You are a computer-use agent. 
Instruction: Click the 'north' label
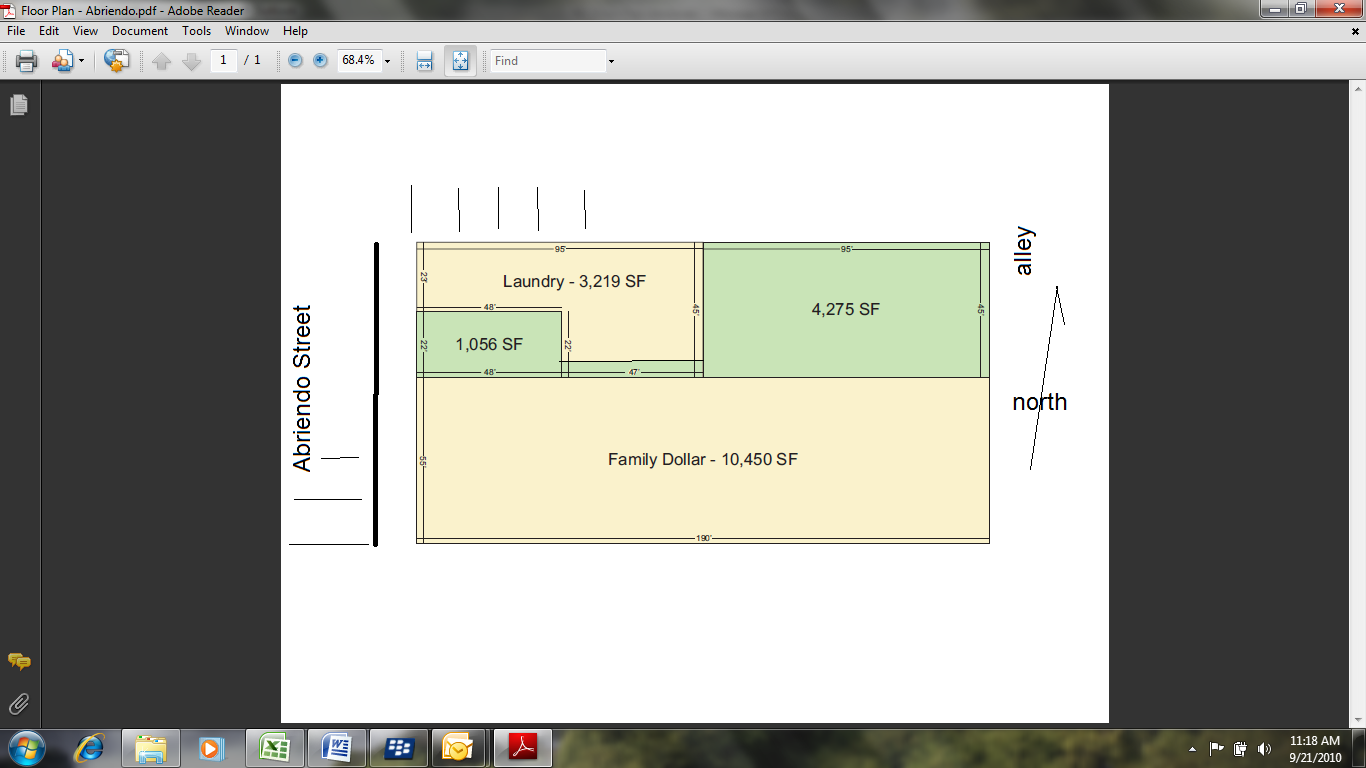pos(1040,402)
